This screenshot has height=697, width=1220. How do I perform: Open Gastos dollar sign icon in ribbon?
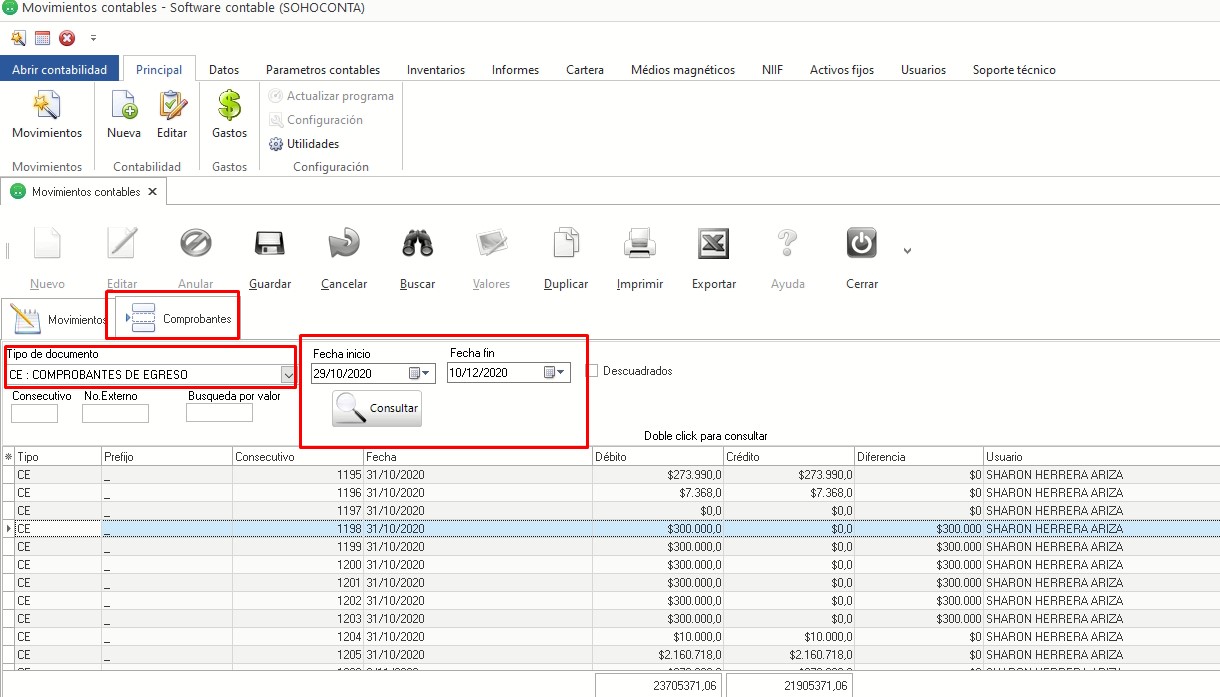pos(229,106)
